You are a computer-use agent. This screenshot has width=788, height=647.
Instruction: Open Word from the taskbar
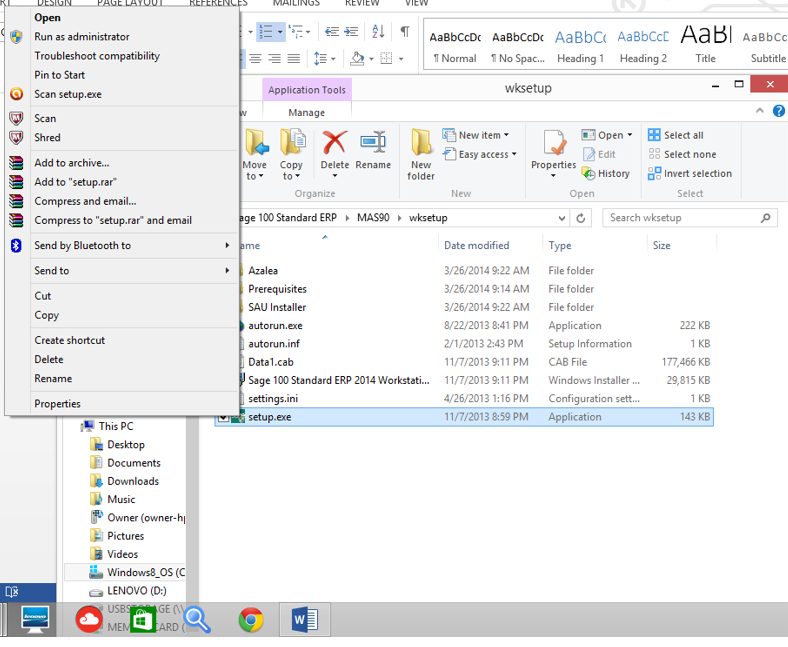coord(305,619)
